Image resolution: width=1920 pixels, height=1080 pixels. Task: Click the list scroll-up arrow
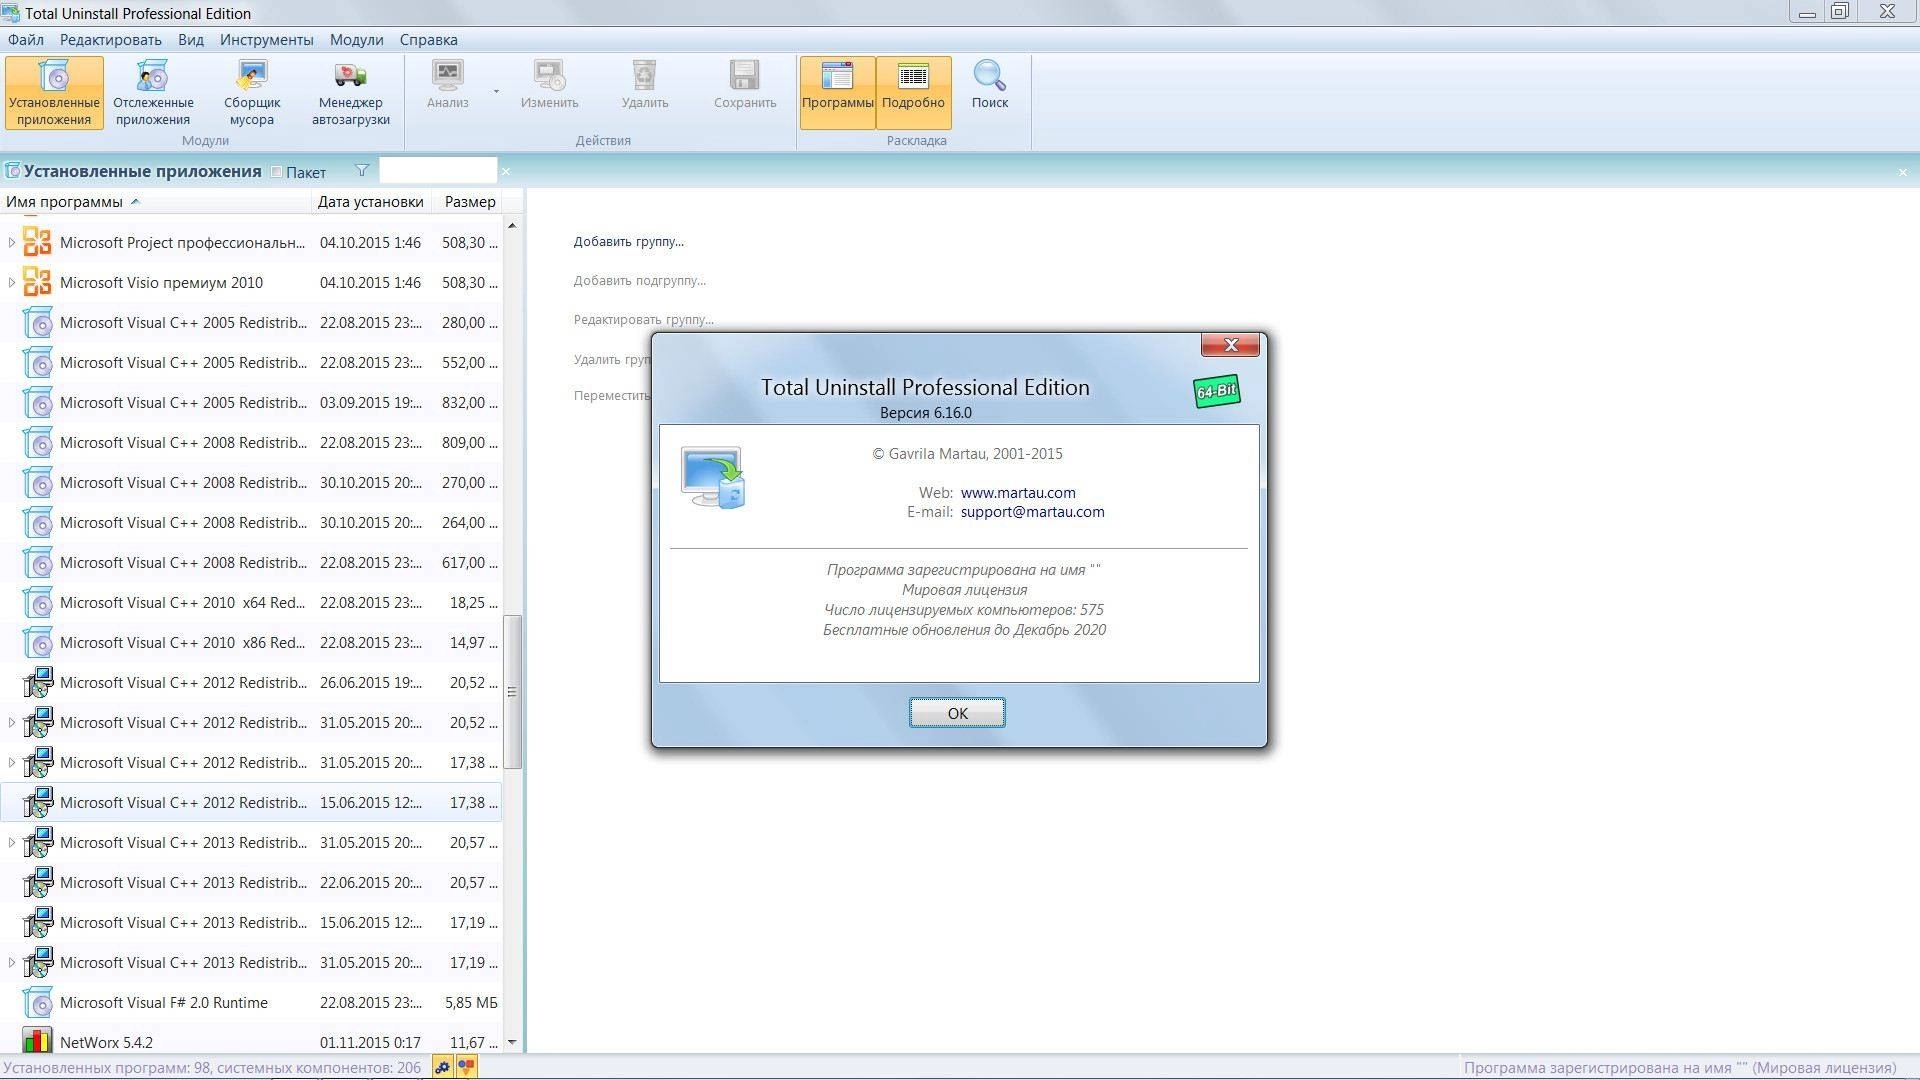coord(512,225)
